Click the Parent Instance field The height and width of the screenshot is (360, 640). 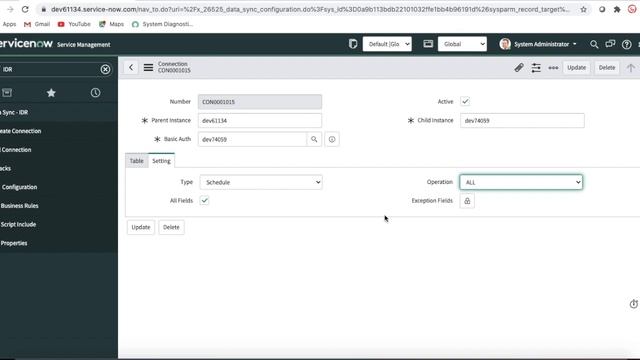[260, 120]
